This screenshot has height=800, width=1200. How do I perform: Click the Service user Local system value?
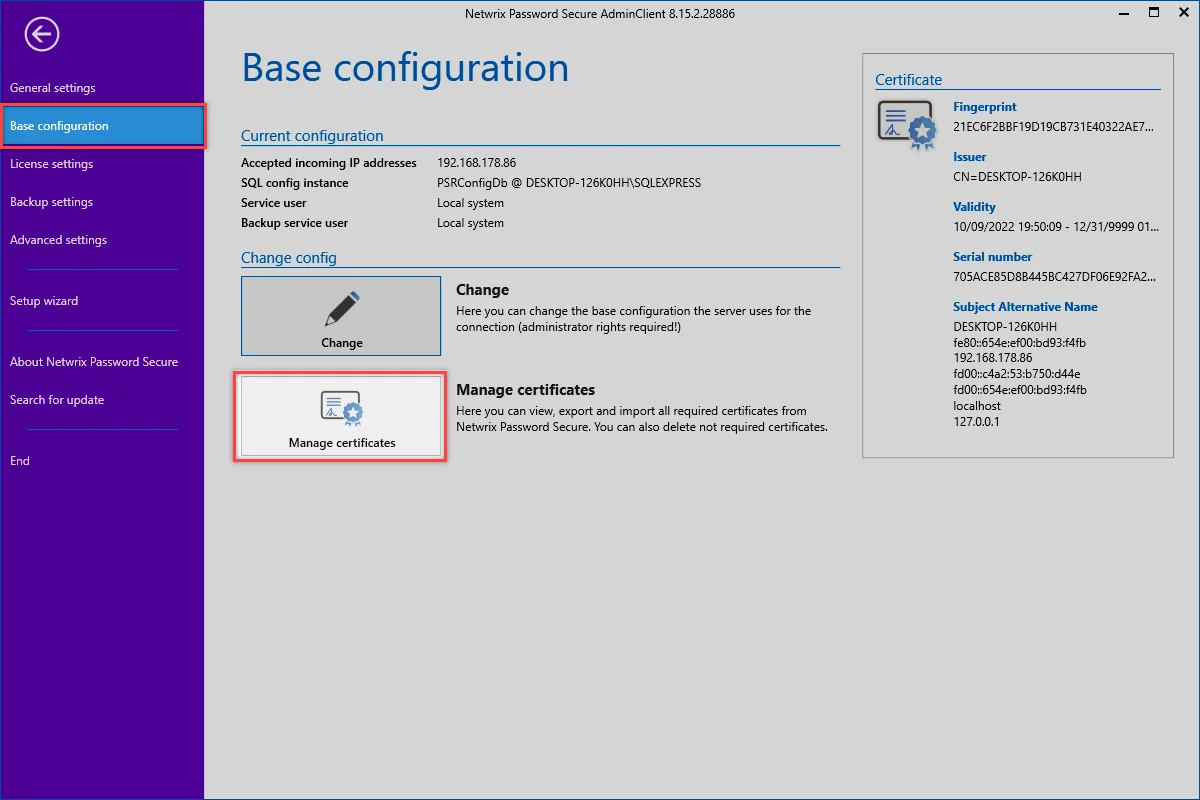click(470, 203)
